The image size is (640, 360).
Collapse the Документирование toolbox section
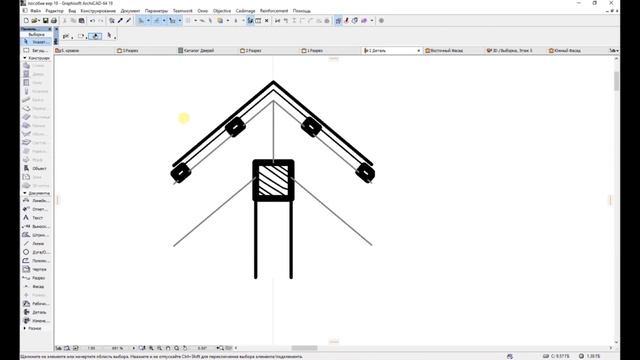(25, 193)
